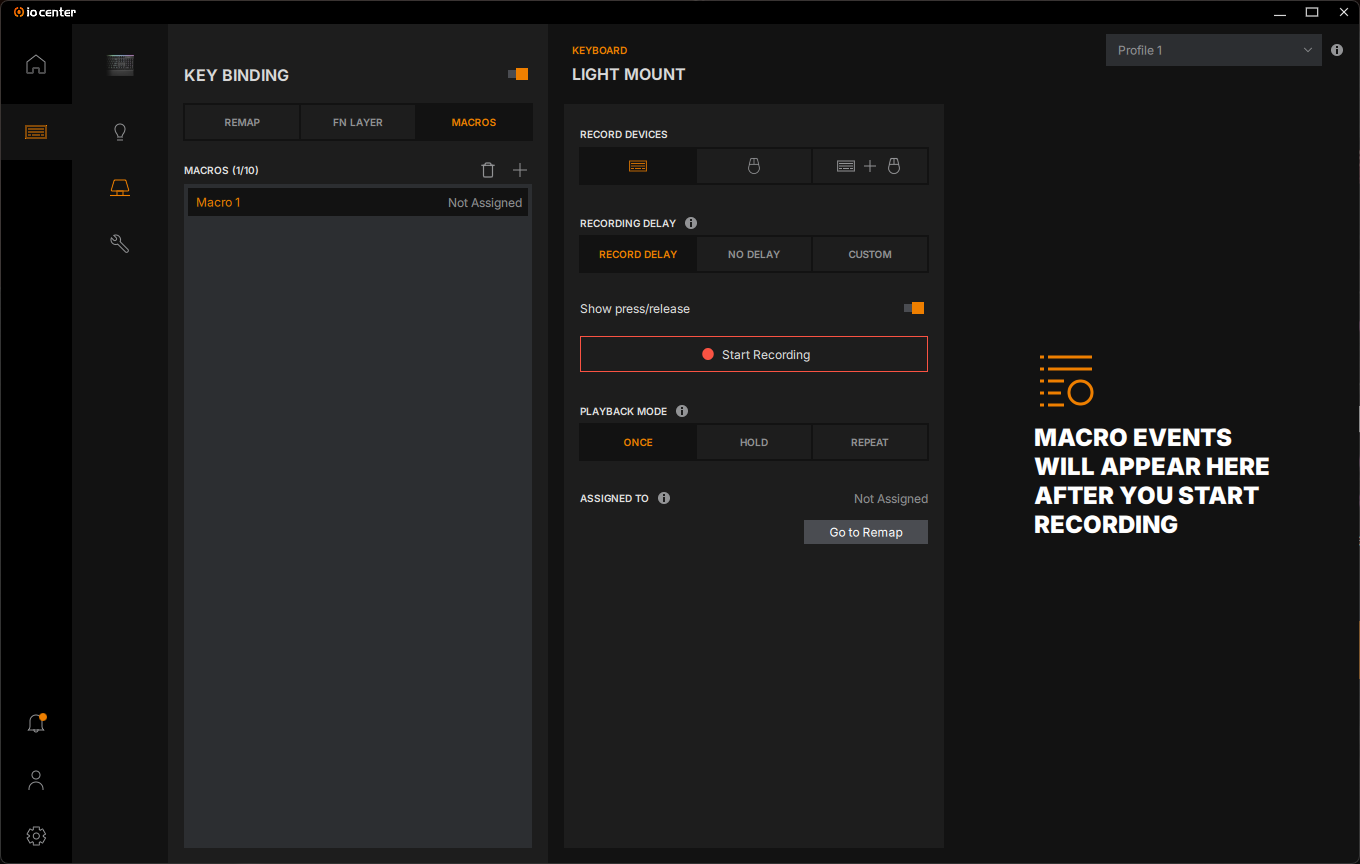Image resolution: width=1360 pixels, height=864 pixels.
Task: Click info icon next to Recording Delay
Action: point(691,223)
